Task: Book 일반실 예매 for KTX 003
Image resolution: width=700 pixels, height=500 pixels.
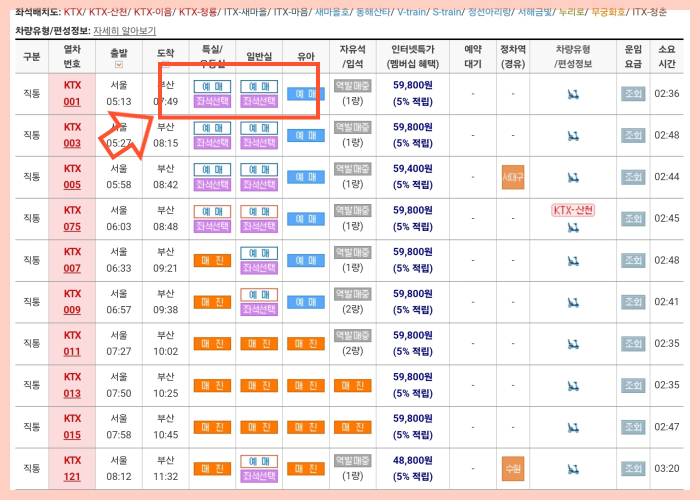Action: pos(259,128)
